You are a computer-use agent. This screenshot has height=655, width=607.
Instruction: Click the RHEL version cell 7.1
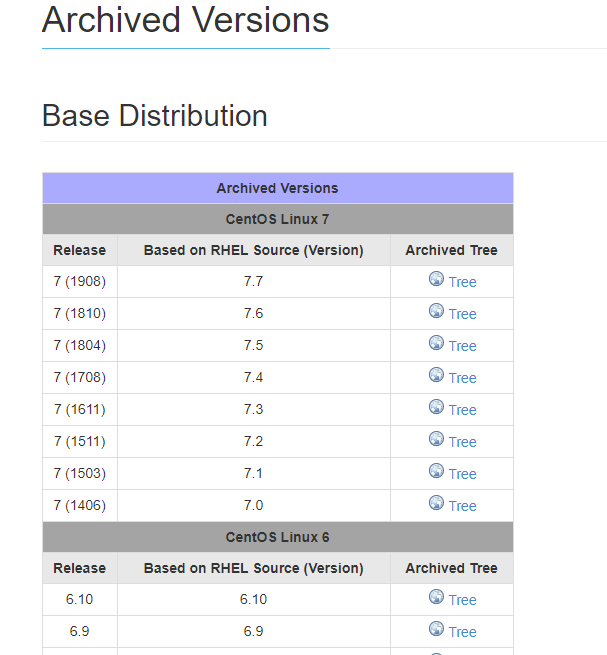click(254, 473)
